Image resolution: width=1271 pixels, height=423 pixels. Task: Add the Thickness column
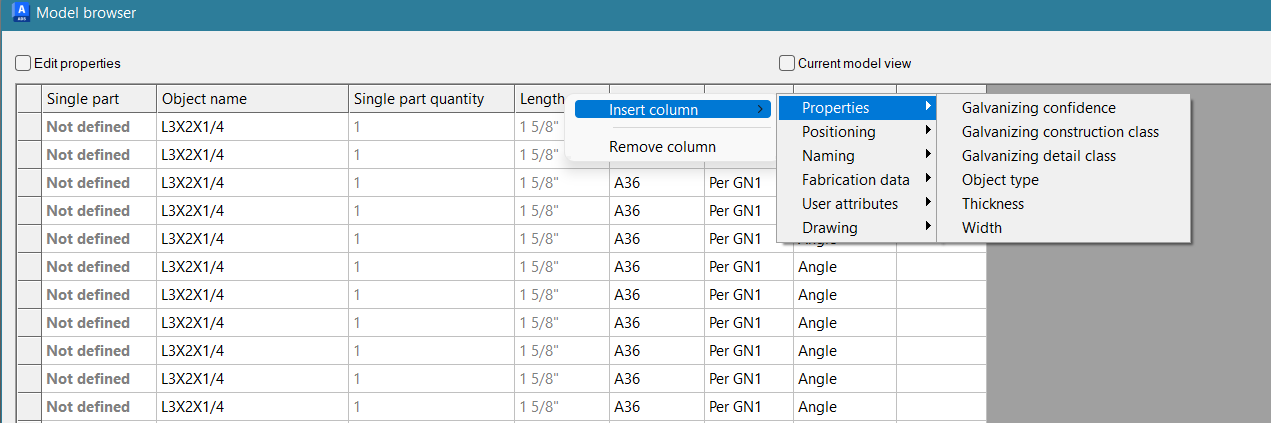tap(993, 204)
